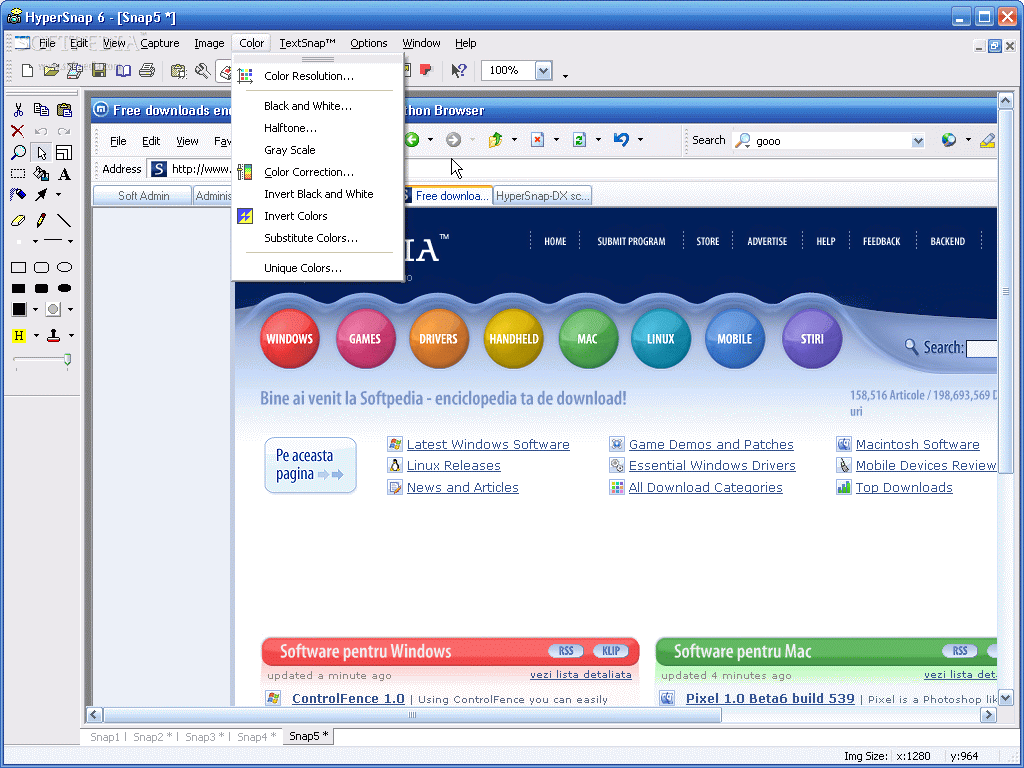Click the Paste clipboard icon in toolbox
Viewport: 1024px width, 768px height.
[x=64, y=110]
